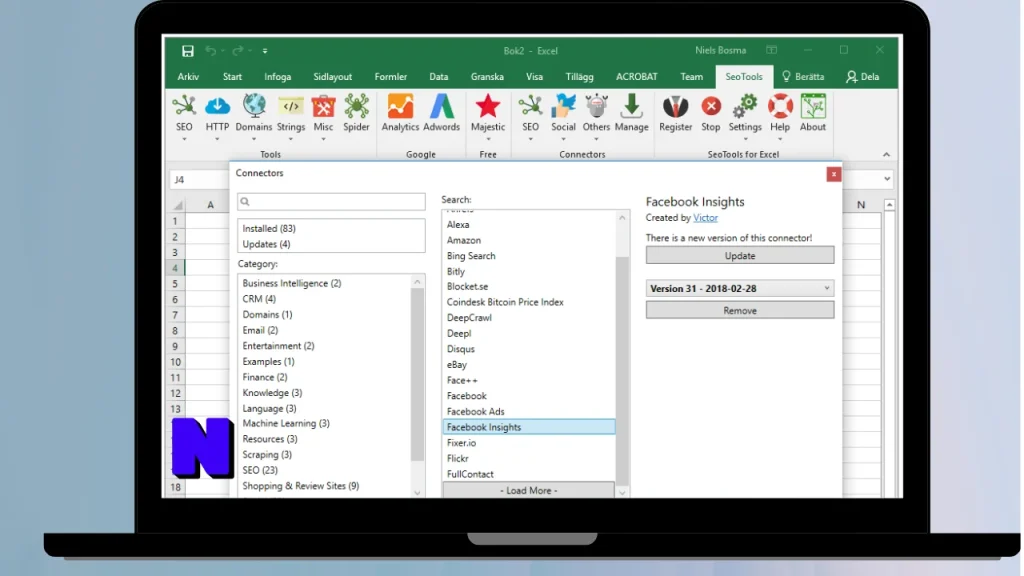Screen dimensions: 1024x576
Task: Open the dropdown arrow under Domains
Action: point(254,138)
